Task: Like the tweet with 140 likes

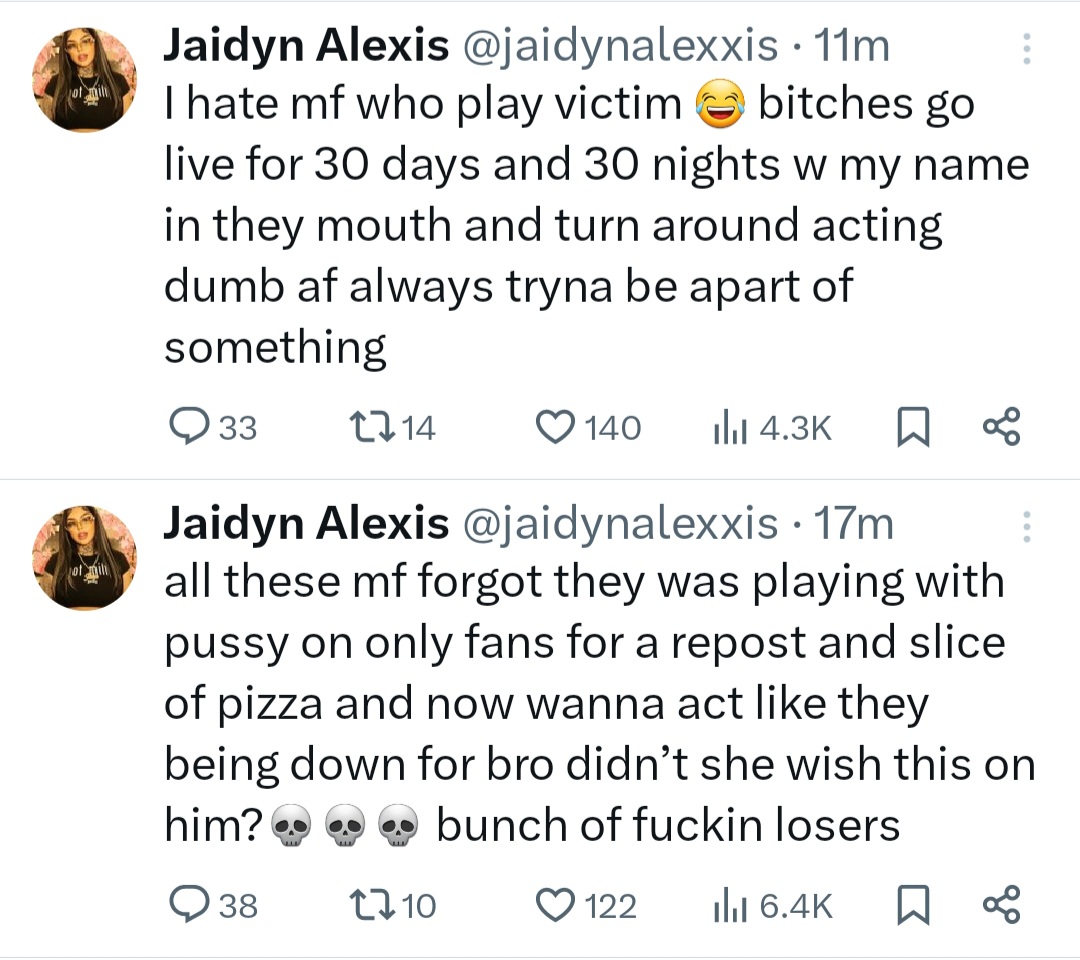Action: point(551,428)
